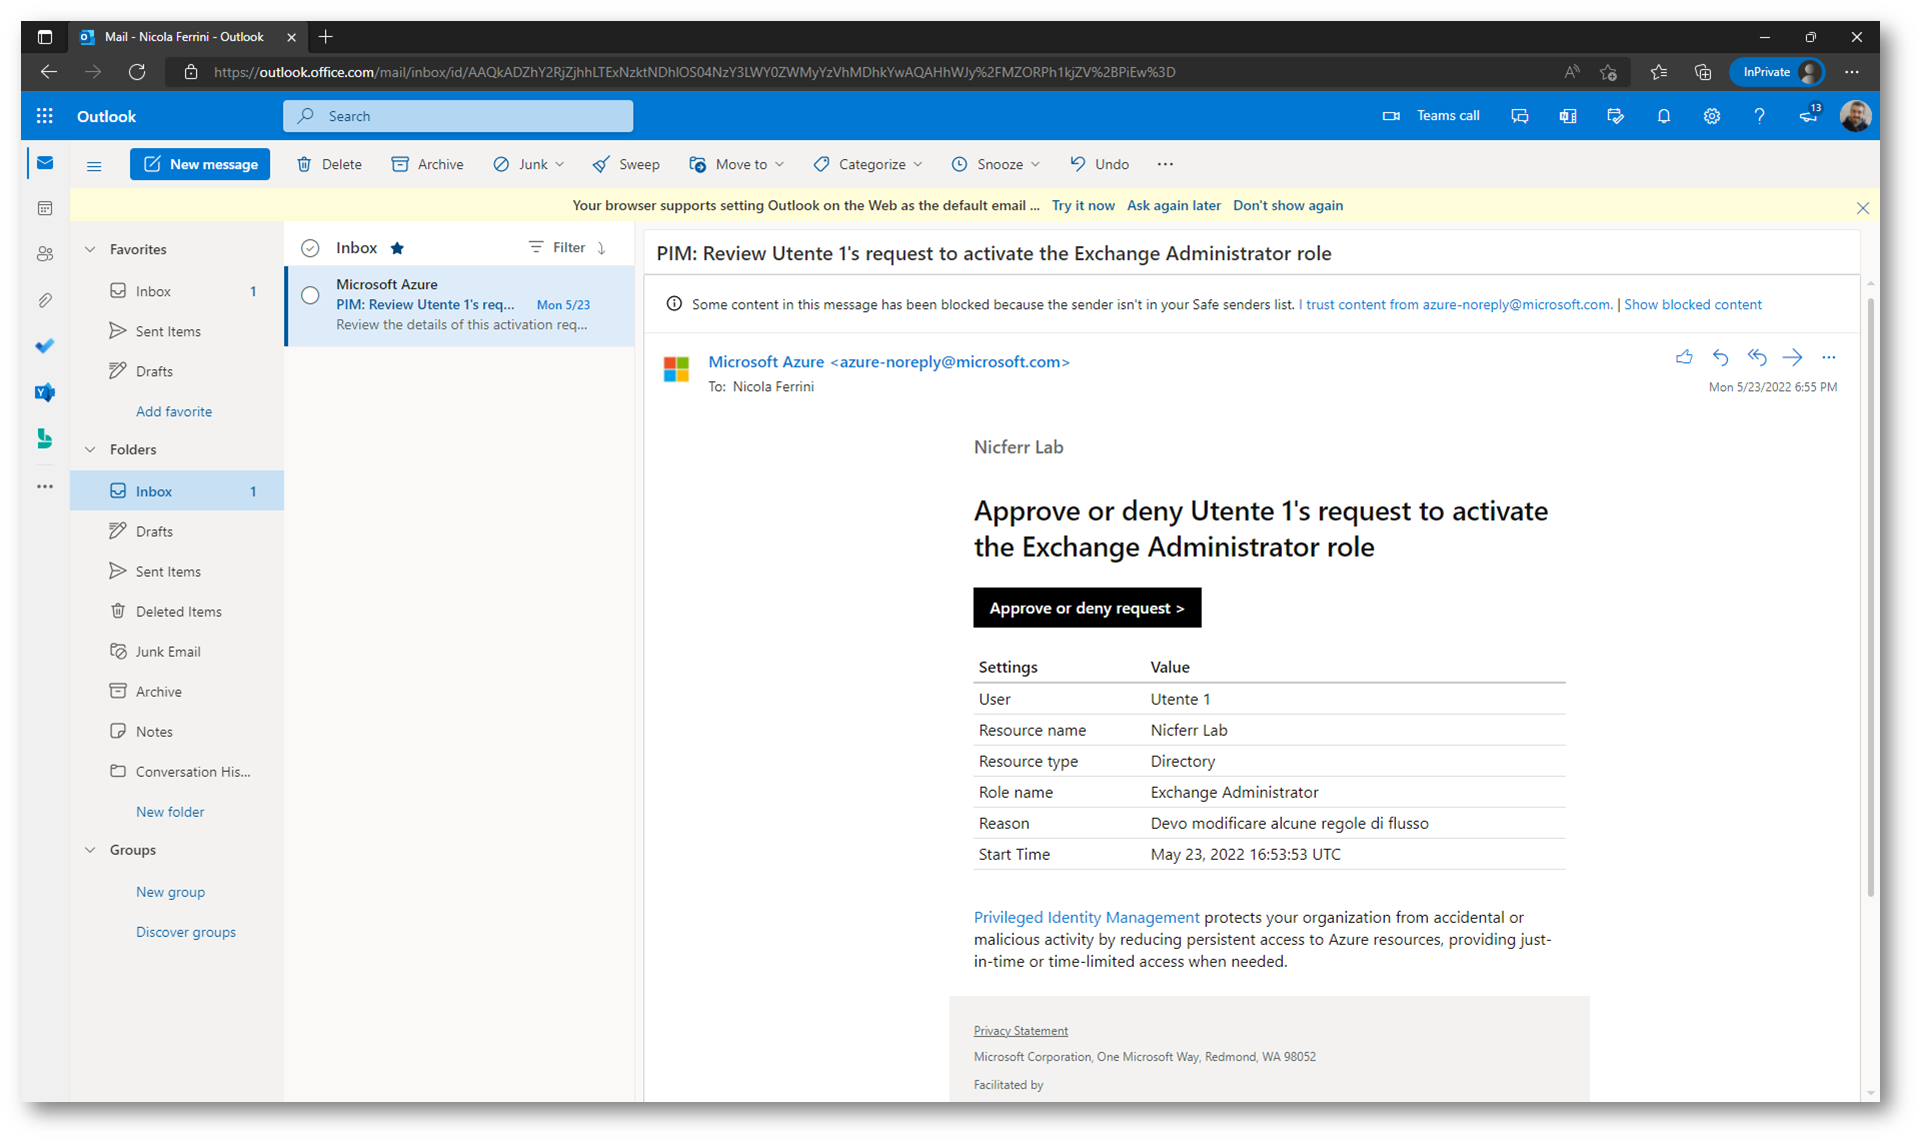The image size is (1922, 1144).
Task: Open the Filter menu in message list
Action: point(557,247)
